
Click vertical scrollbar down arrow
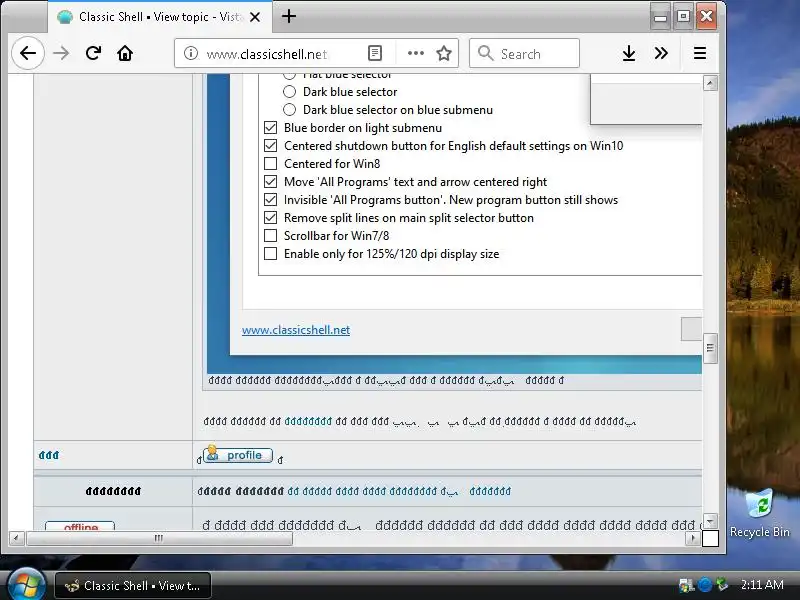point(710,521)
